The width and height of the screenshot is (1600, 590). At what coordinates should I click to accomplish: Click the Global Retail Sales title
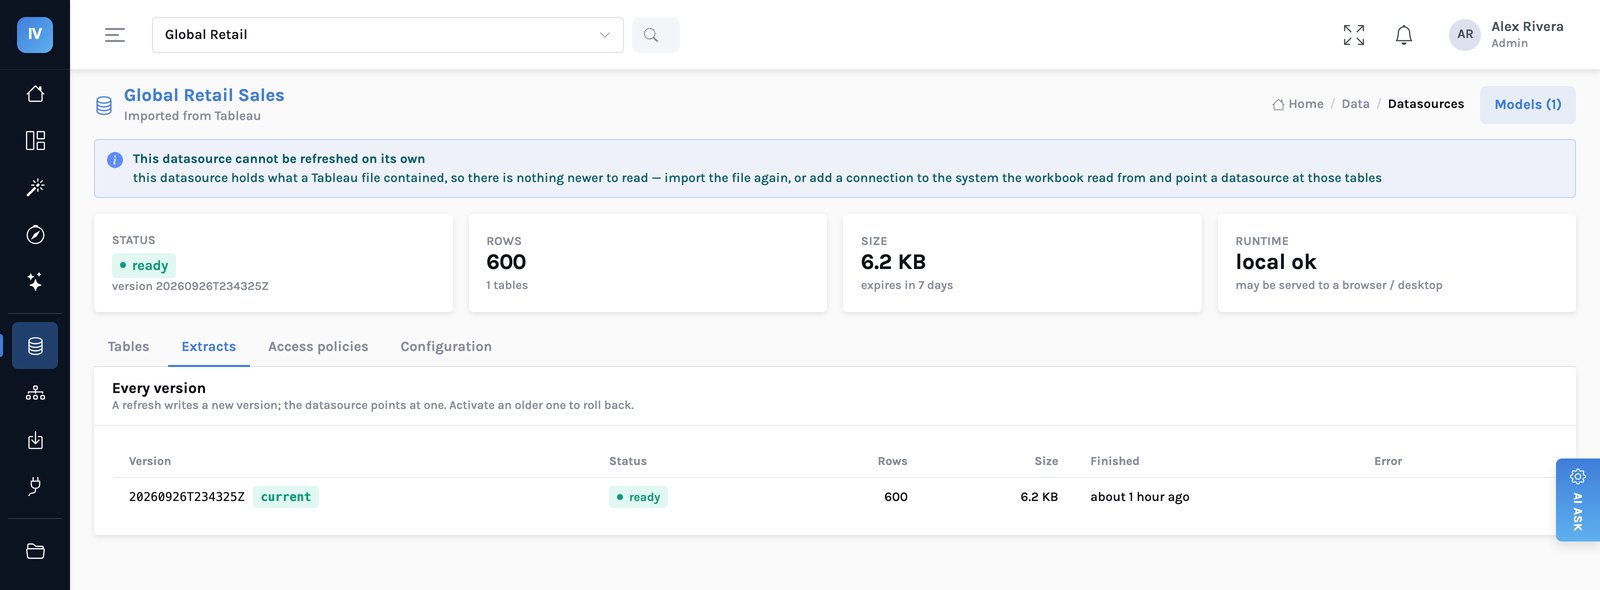[x=204, y=95]
